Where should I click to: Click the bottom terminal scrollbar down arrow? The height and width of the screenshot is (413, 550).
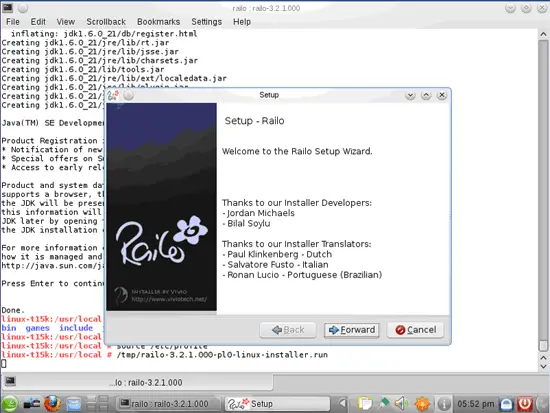pyautogui.click(x=543, y=367)
